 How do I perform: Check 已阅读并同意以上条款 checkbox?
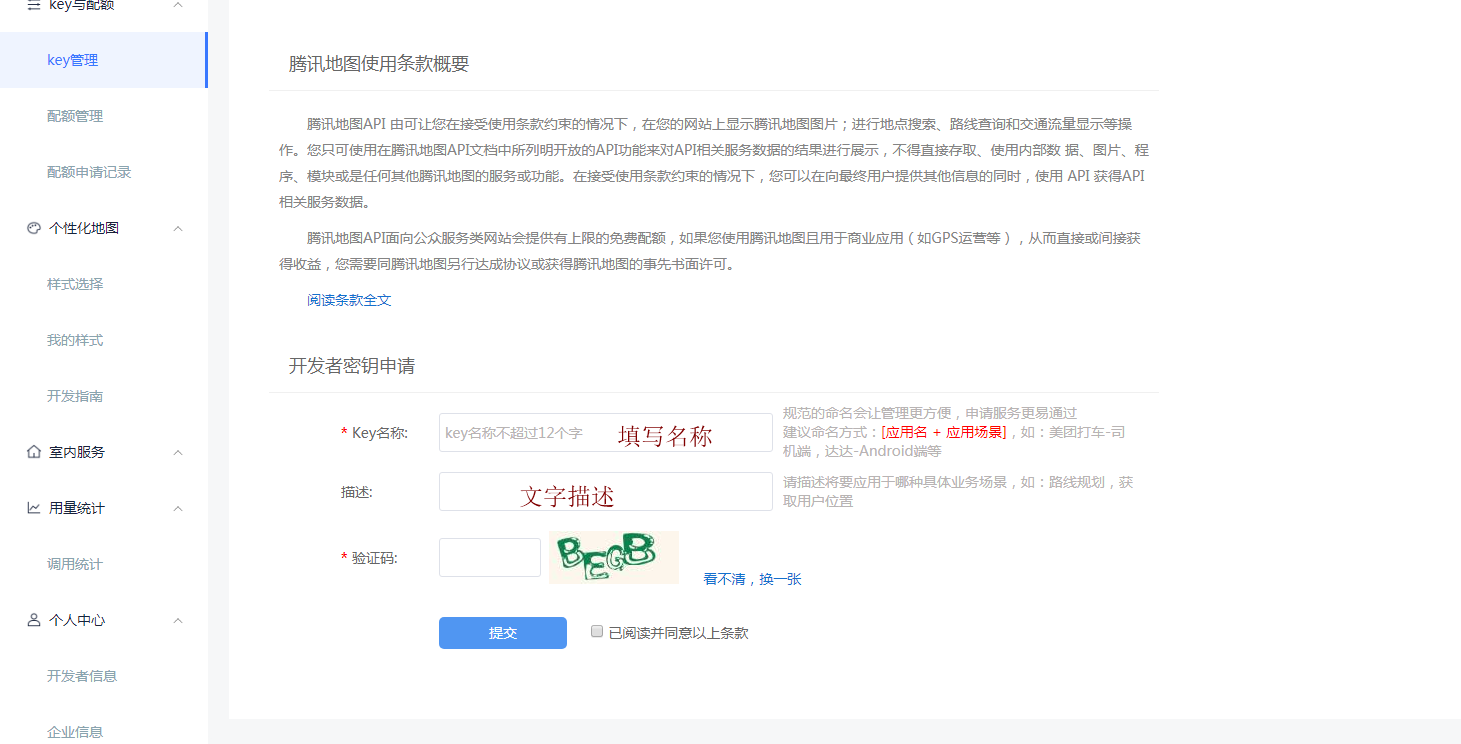[597, 631]
